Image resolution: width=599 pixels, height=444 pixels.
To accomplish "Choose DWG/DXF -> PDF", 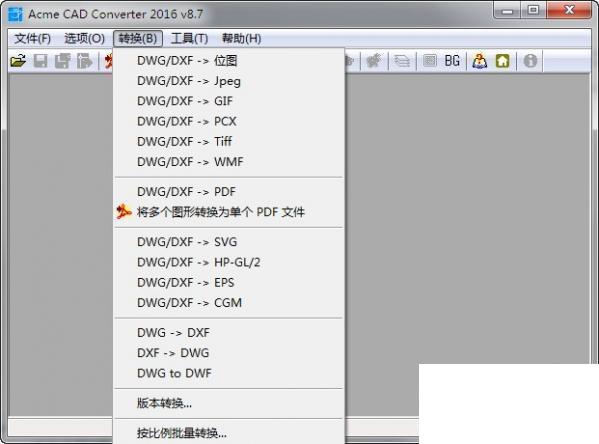I will pyautogui.click(x=229, y=191).
